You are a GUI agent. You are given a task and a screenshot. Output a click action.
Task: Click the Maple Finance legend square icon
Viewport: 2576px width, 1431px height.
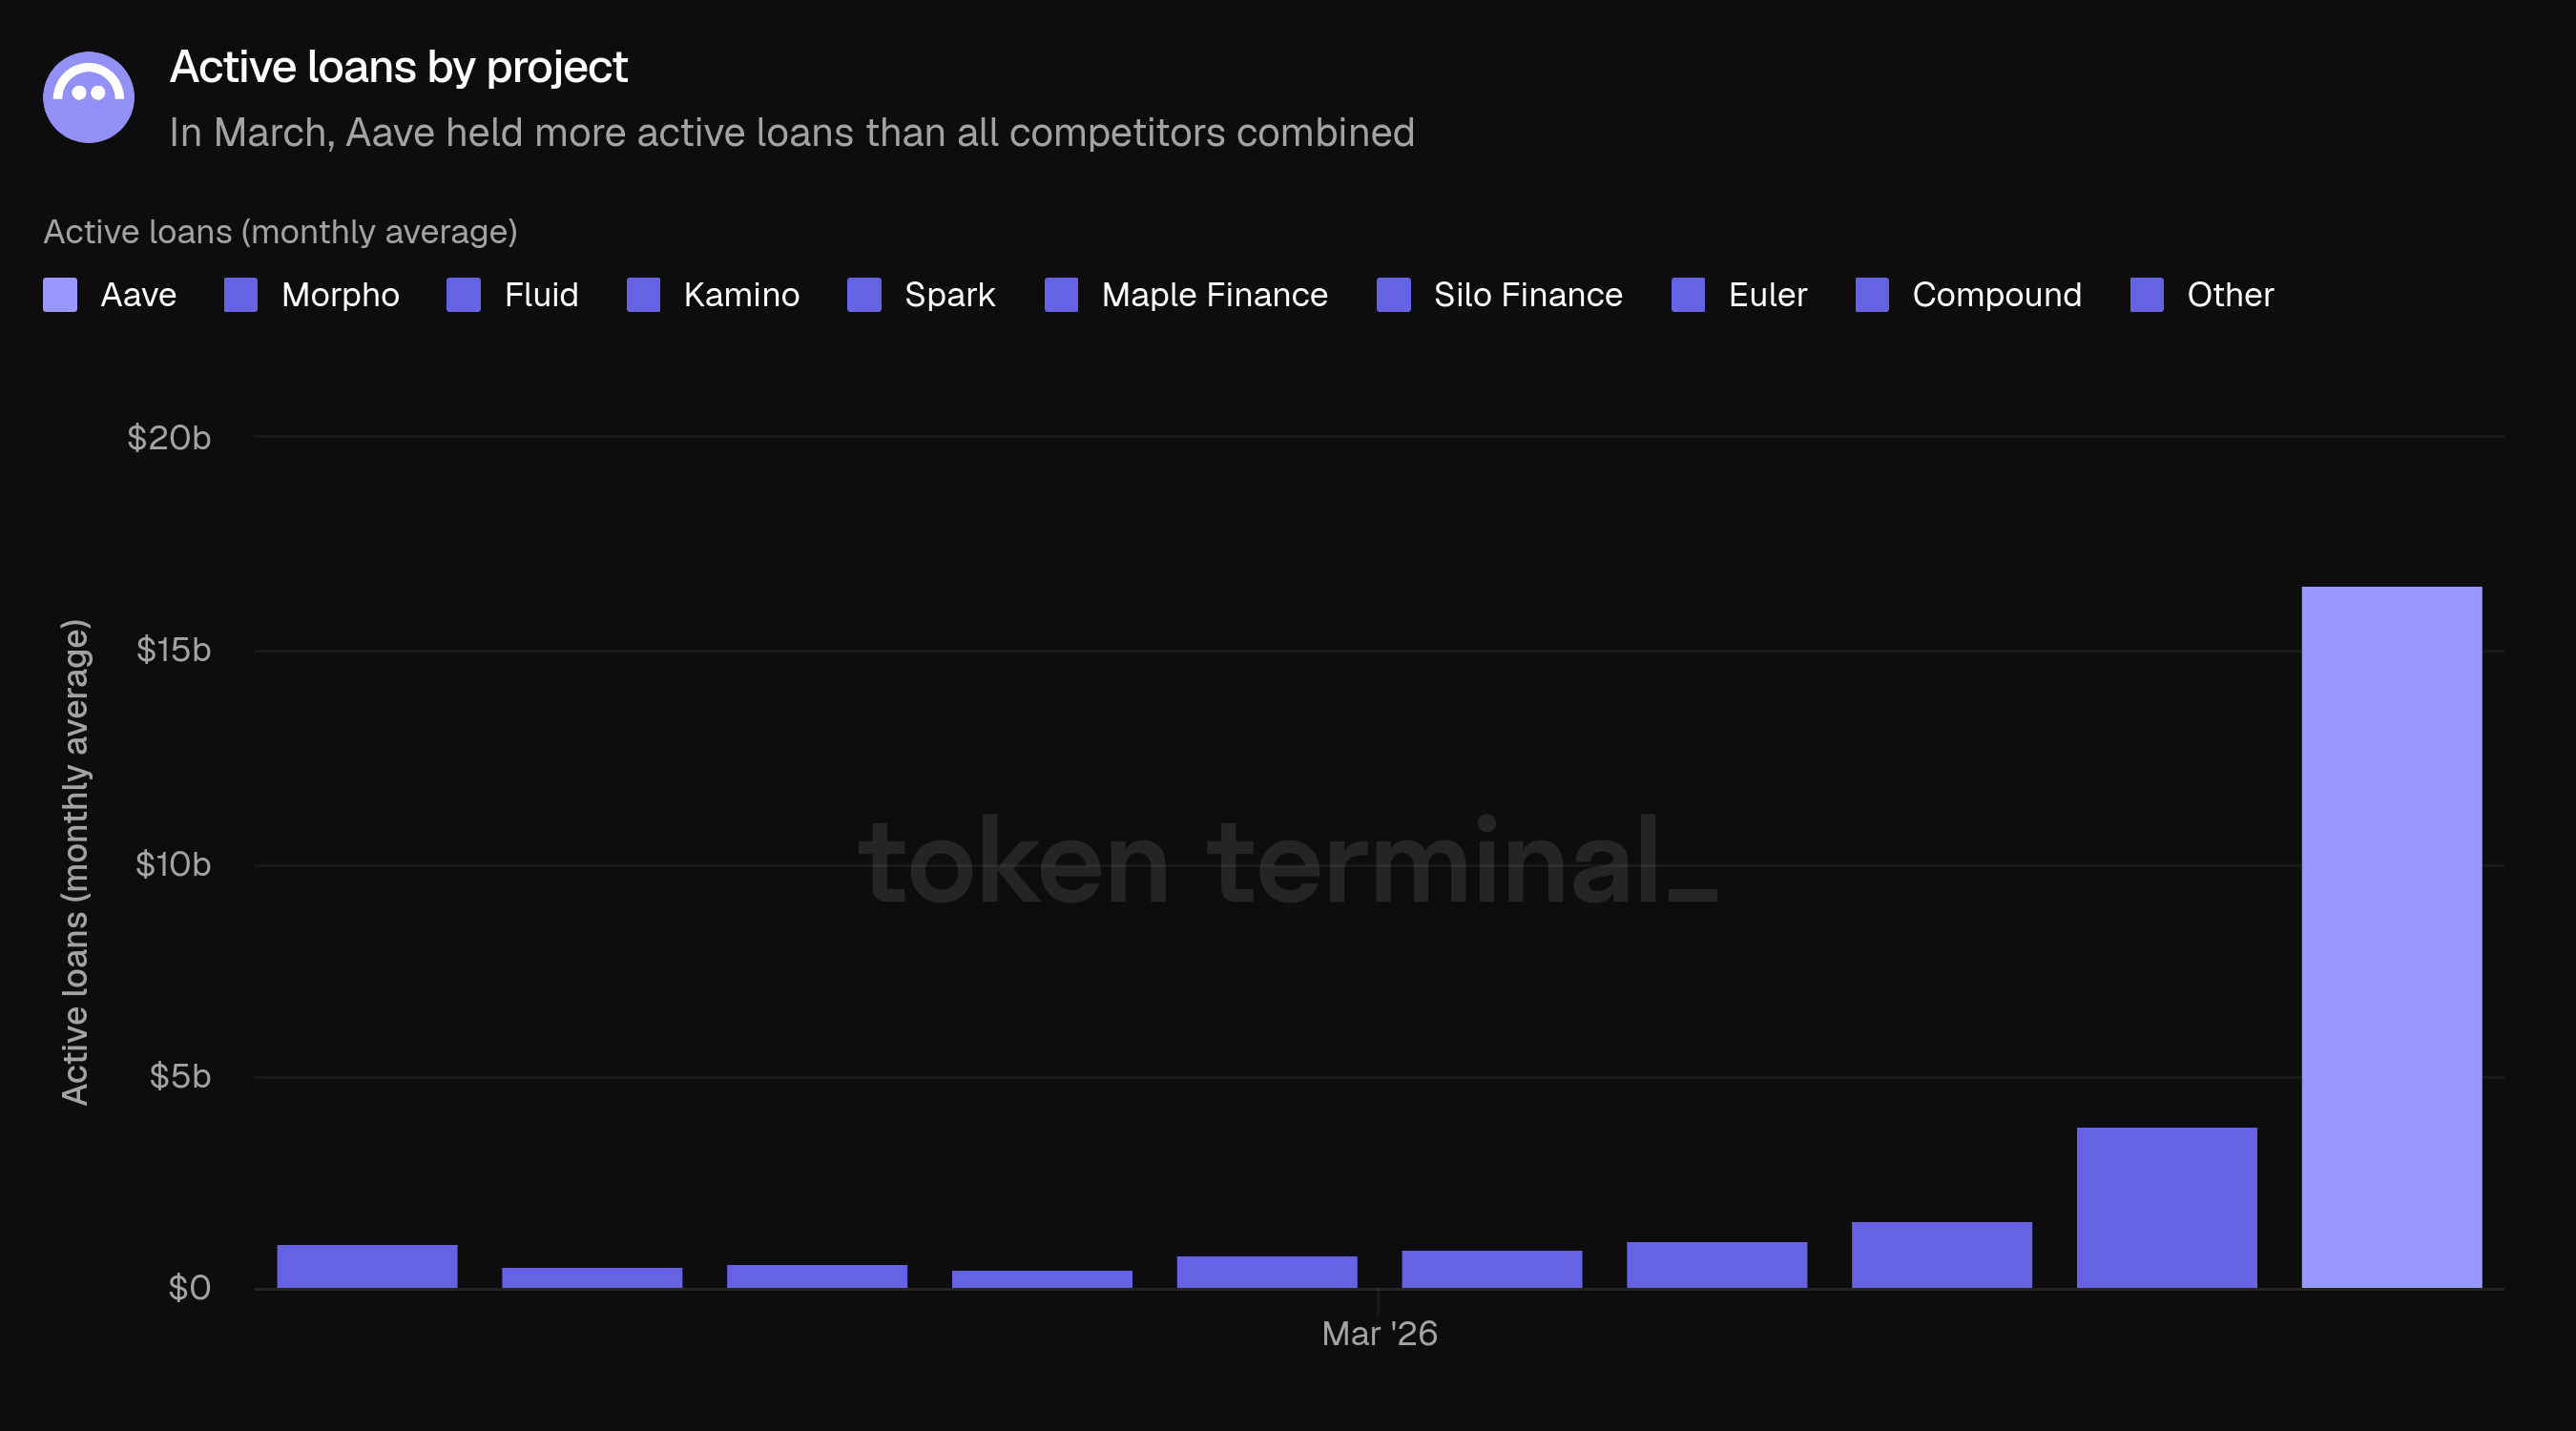click(1061, 295)
